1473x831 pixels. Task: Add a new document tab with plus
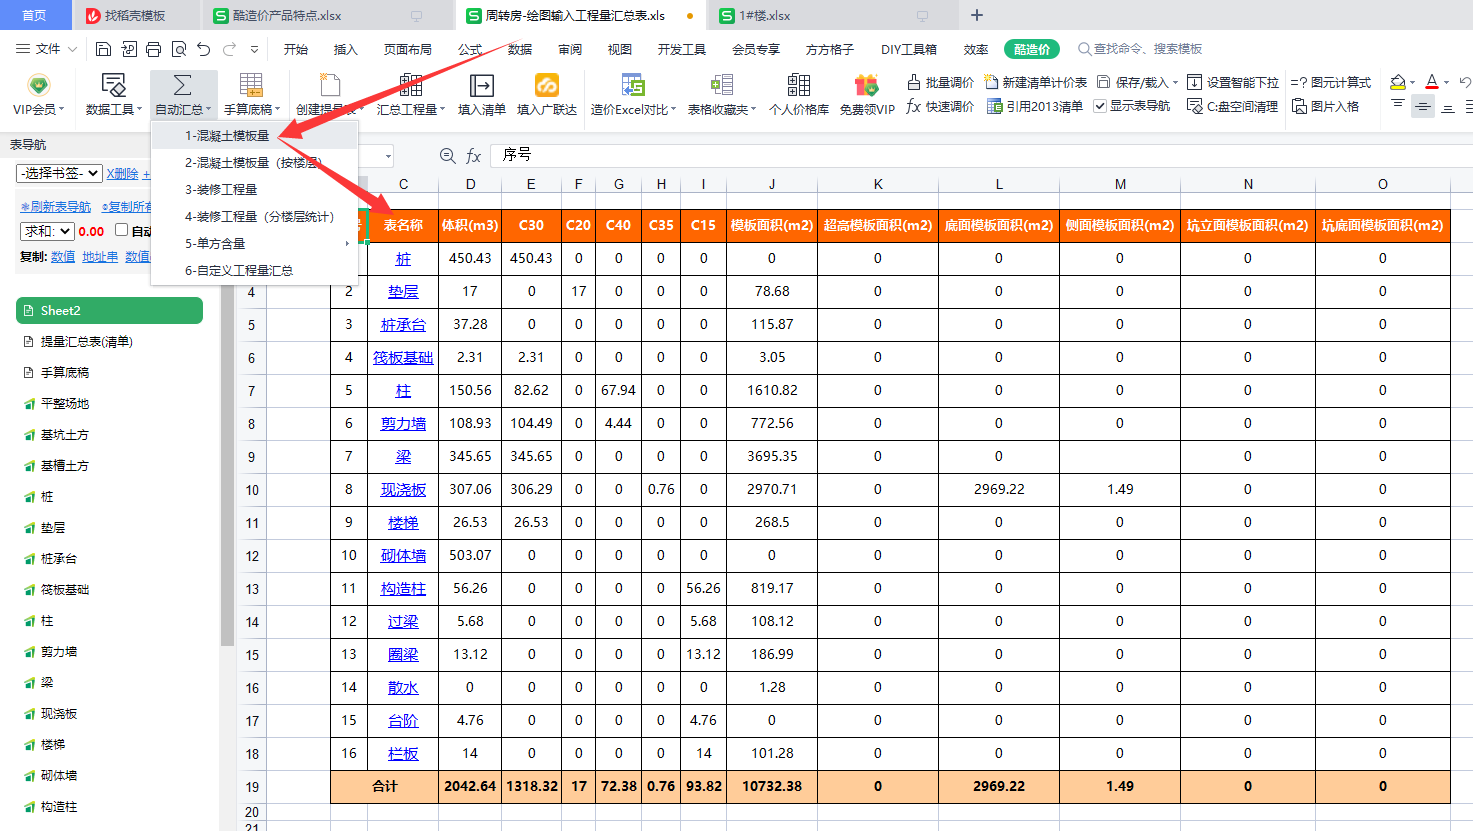pos(977,15)
